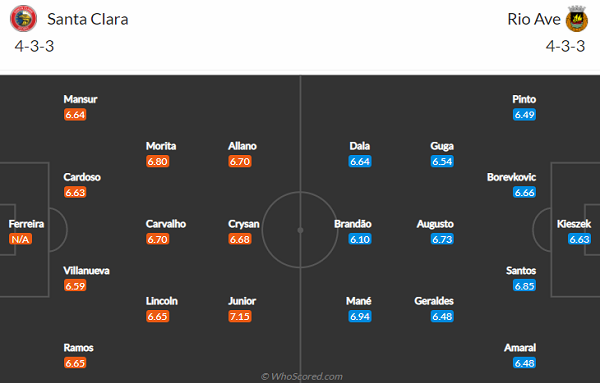This screenshot has height=383, width=600.
Task: Click goalkeeper Kieszek's 6.63 rating
Action: [579, 239]
